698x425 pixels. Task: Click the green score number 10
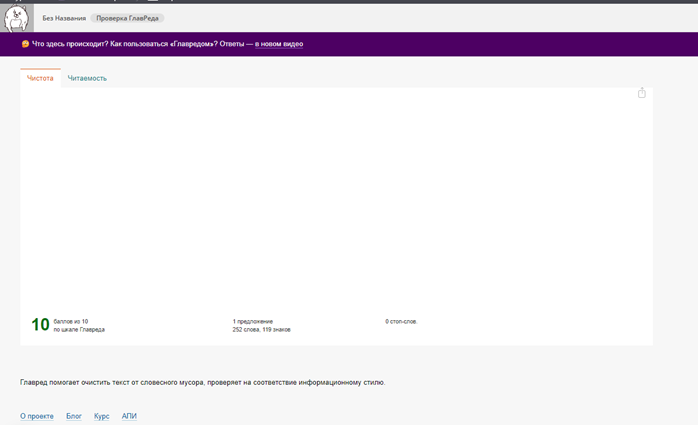pyautogui.click(x=40, y=325)
